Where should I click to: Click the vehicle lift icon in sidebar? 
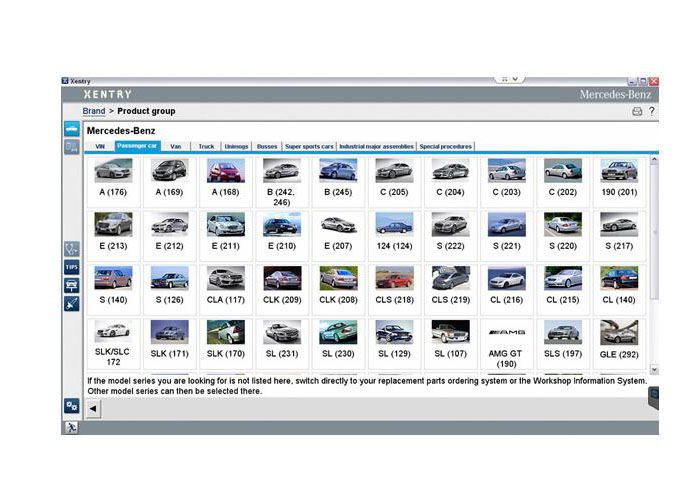coord(71,285)
